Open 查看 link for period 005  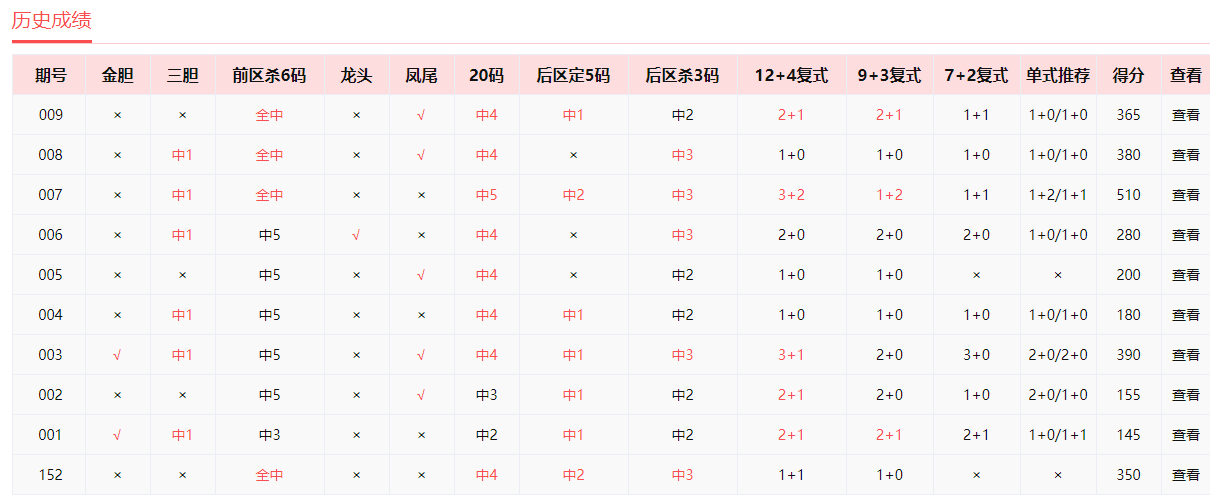click(x=1185, y=275)
